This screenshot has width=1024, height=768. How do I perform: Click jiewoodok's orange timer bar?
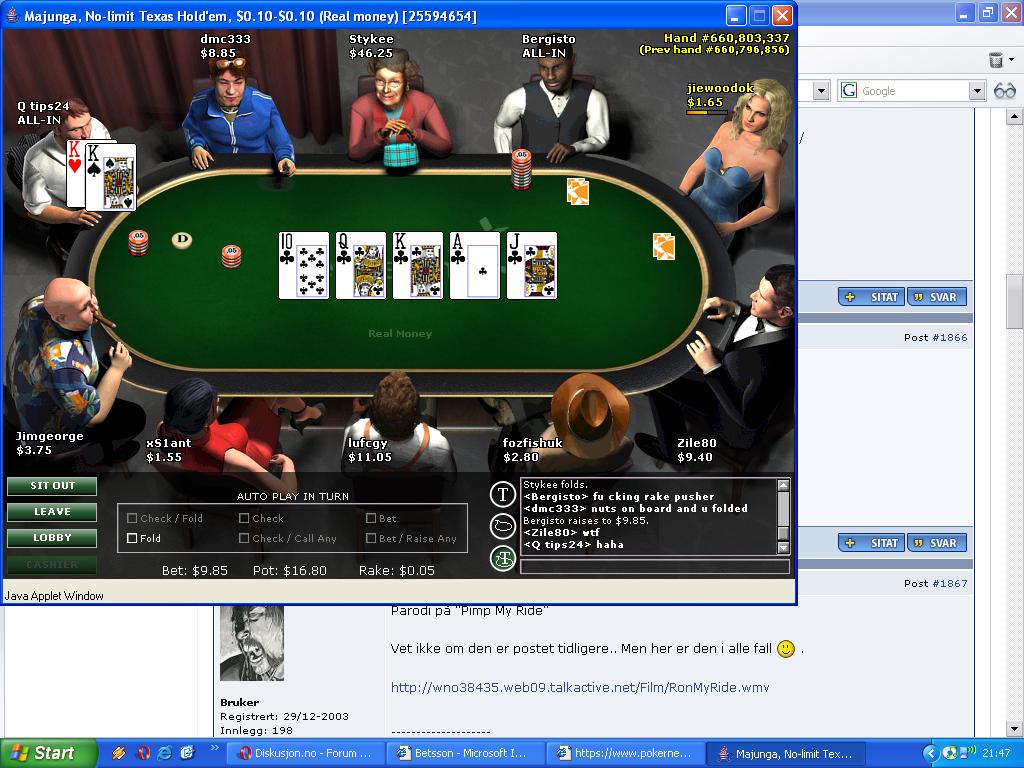(x=707, y=112)
